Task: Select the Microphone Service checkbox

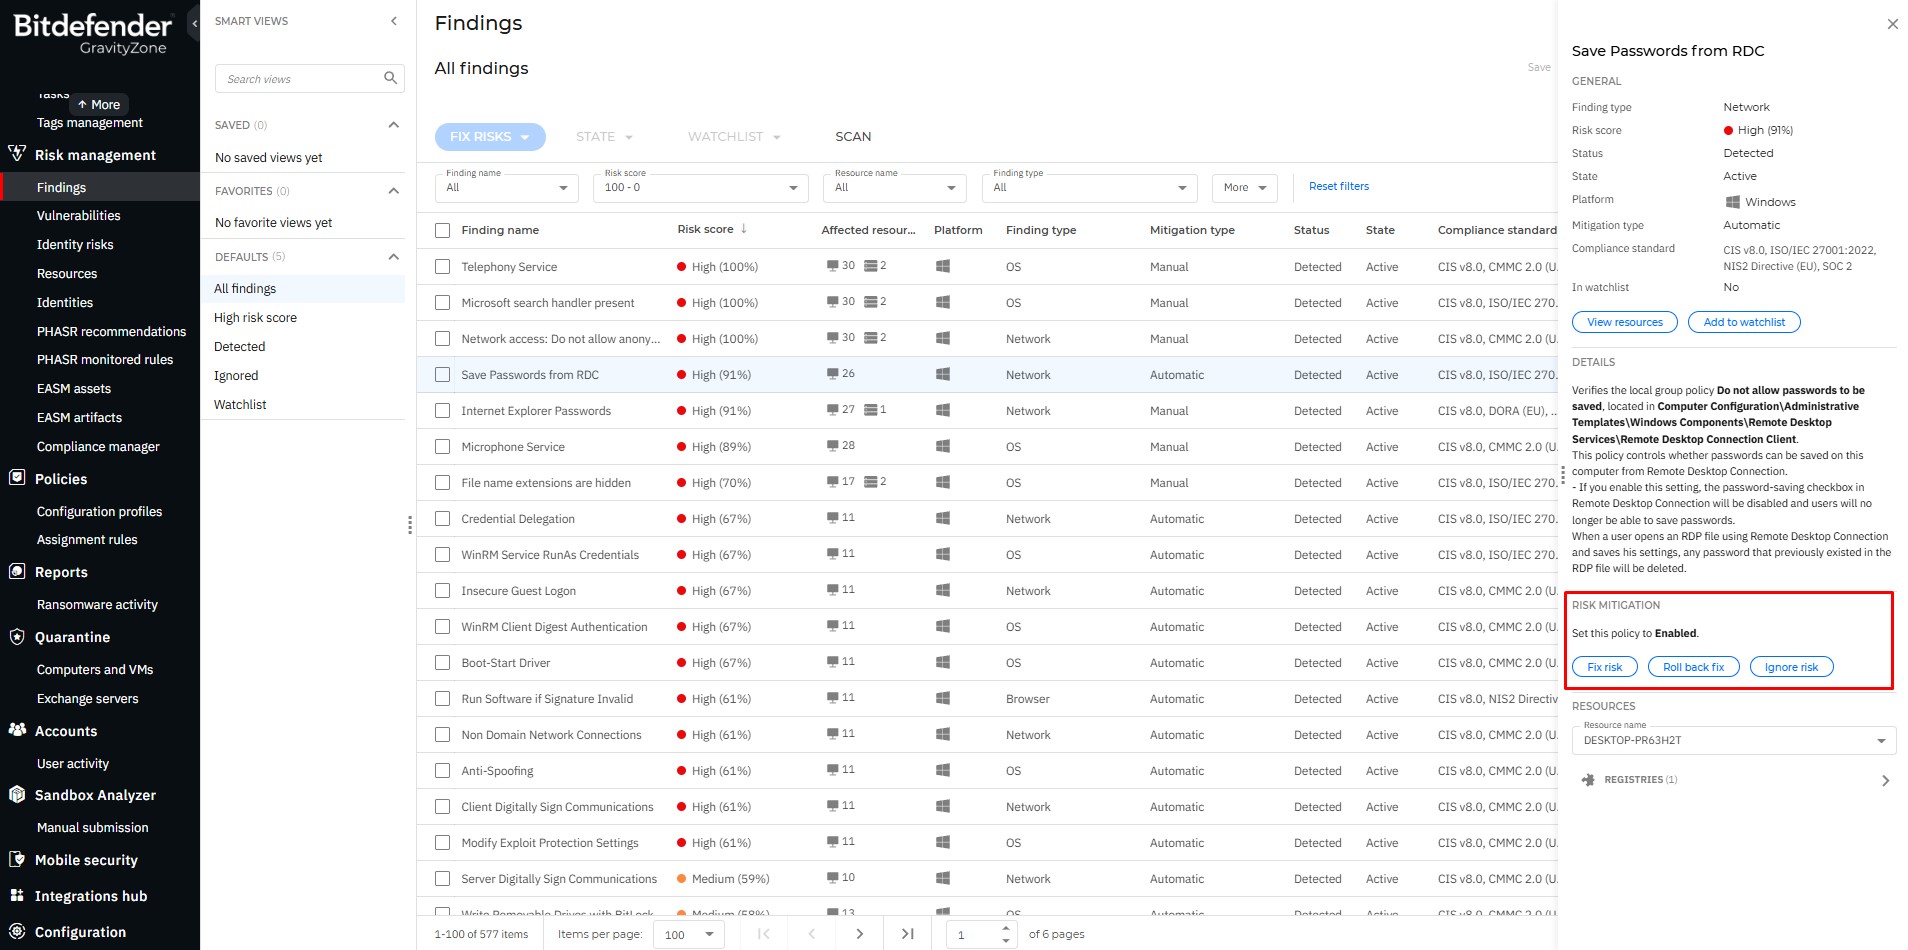Action: pos(443,447)
